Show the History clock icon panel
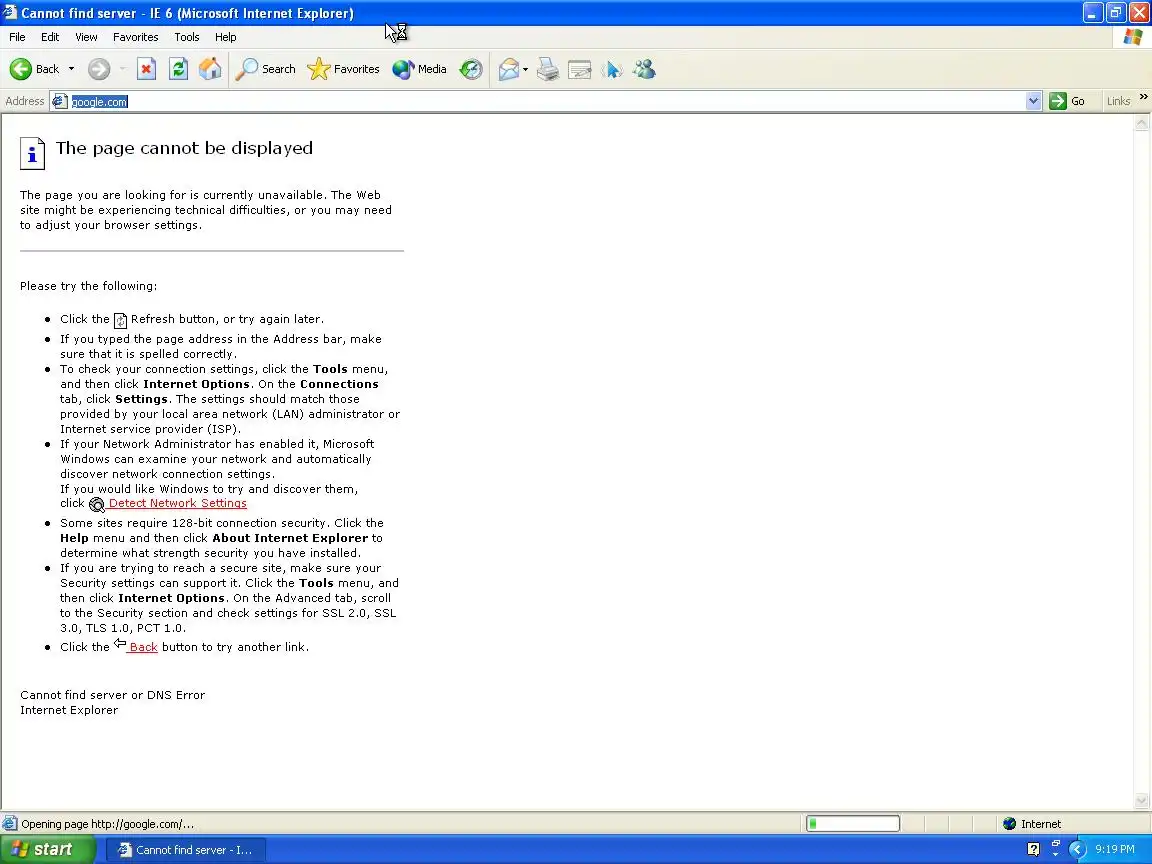This screenshot has width=1152, height=864. (471, 69)
